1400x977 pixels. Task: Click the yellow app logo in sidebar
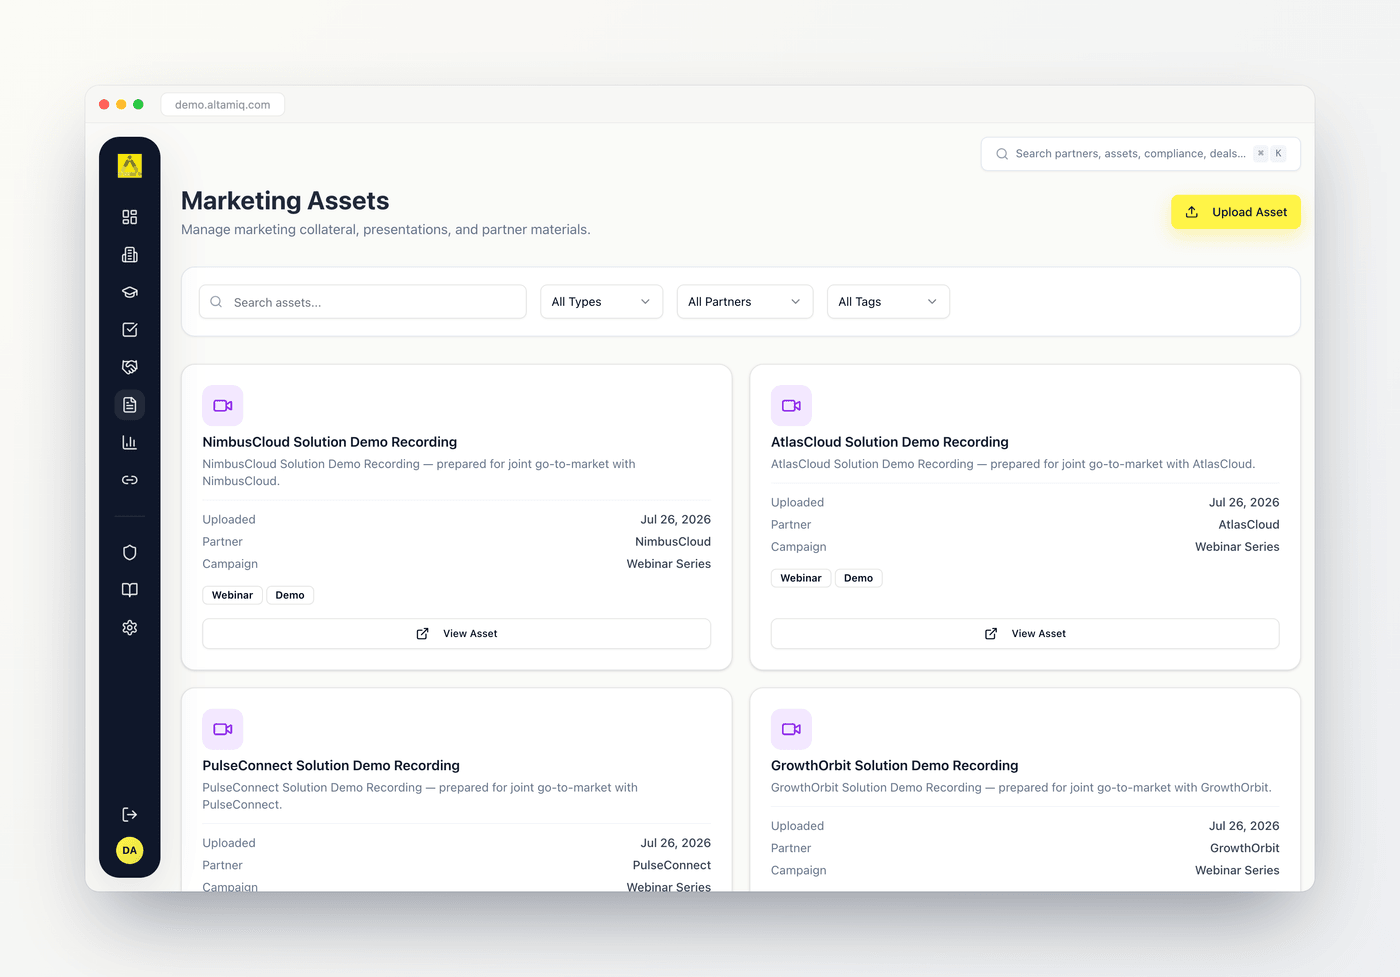pos(130,166)
